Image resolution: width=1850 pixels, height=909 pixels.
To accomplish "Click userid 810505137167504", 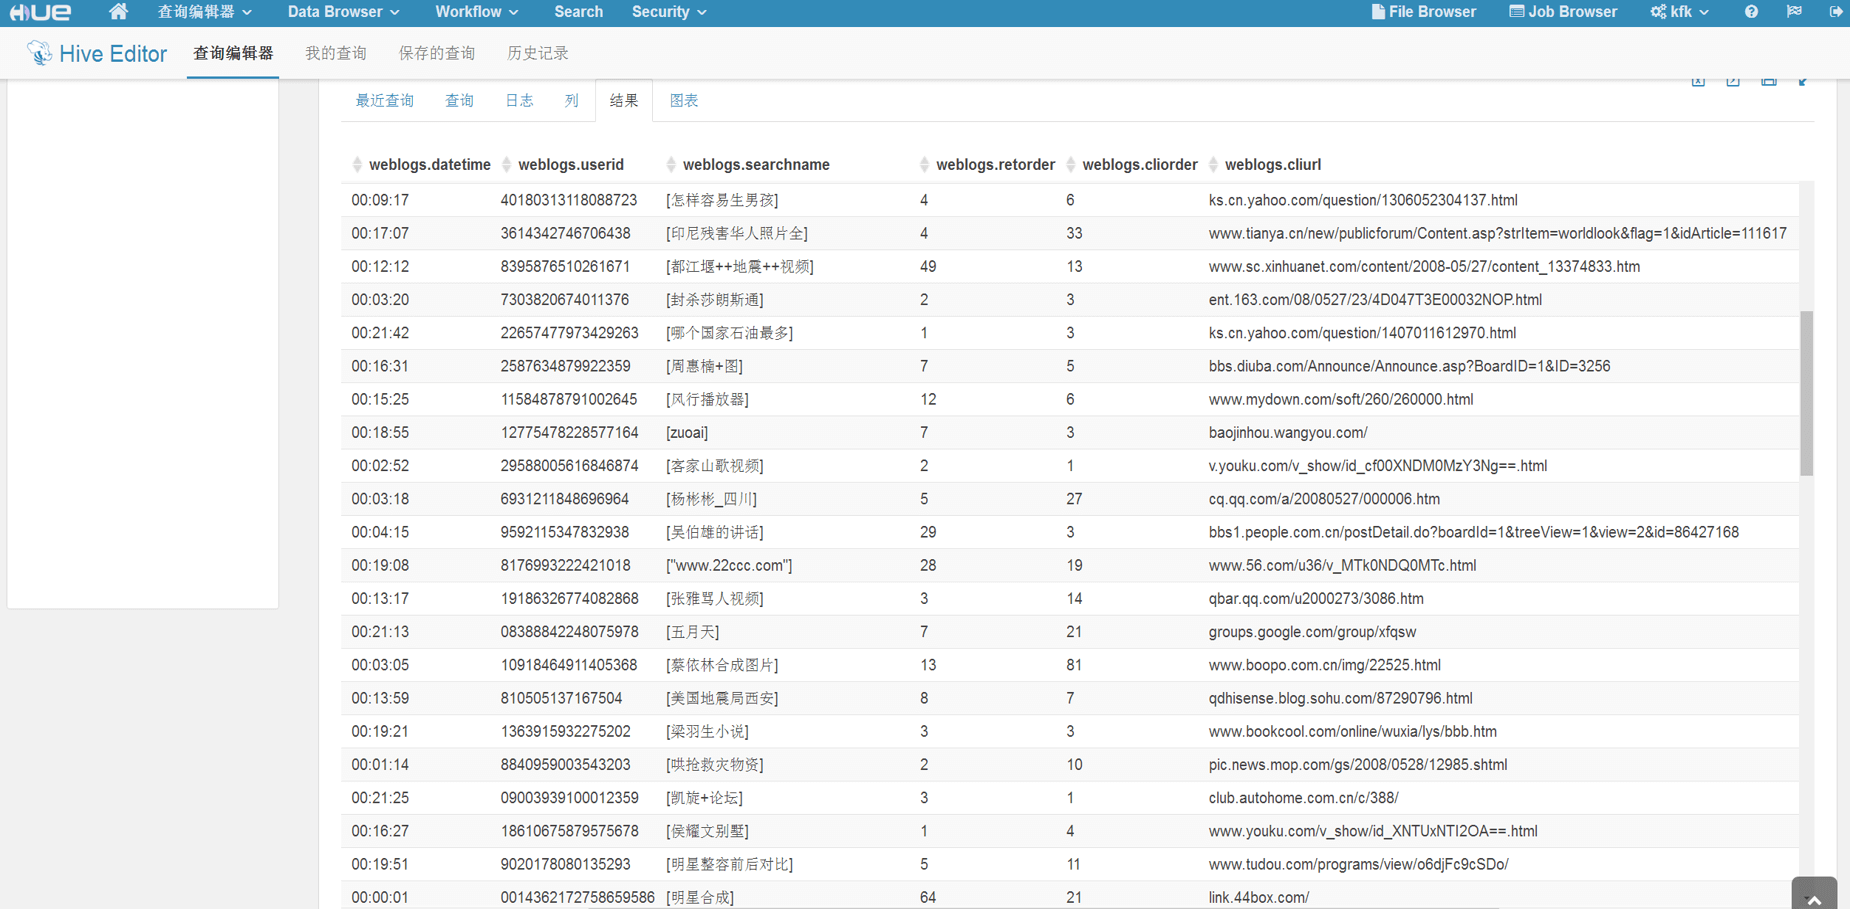I will point(562,698).
